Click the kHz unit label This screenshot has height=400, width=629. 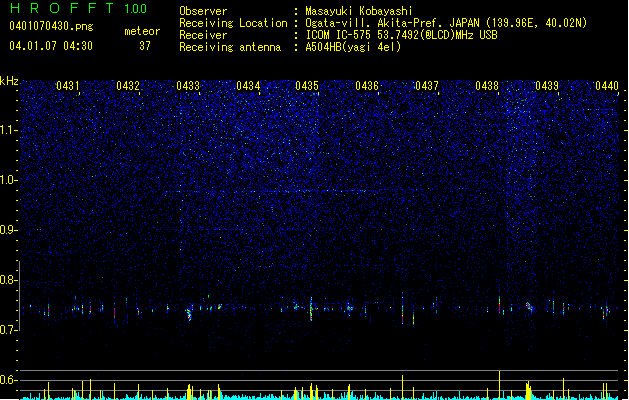pos(9,81)
